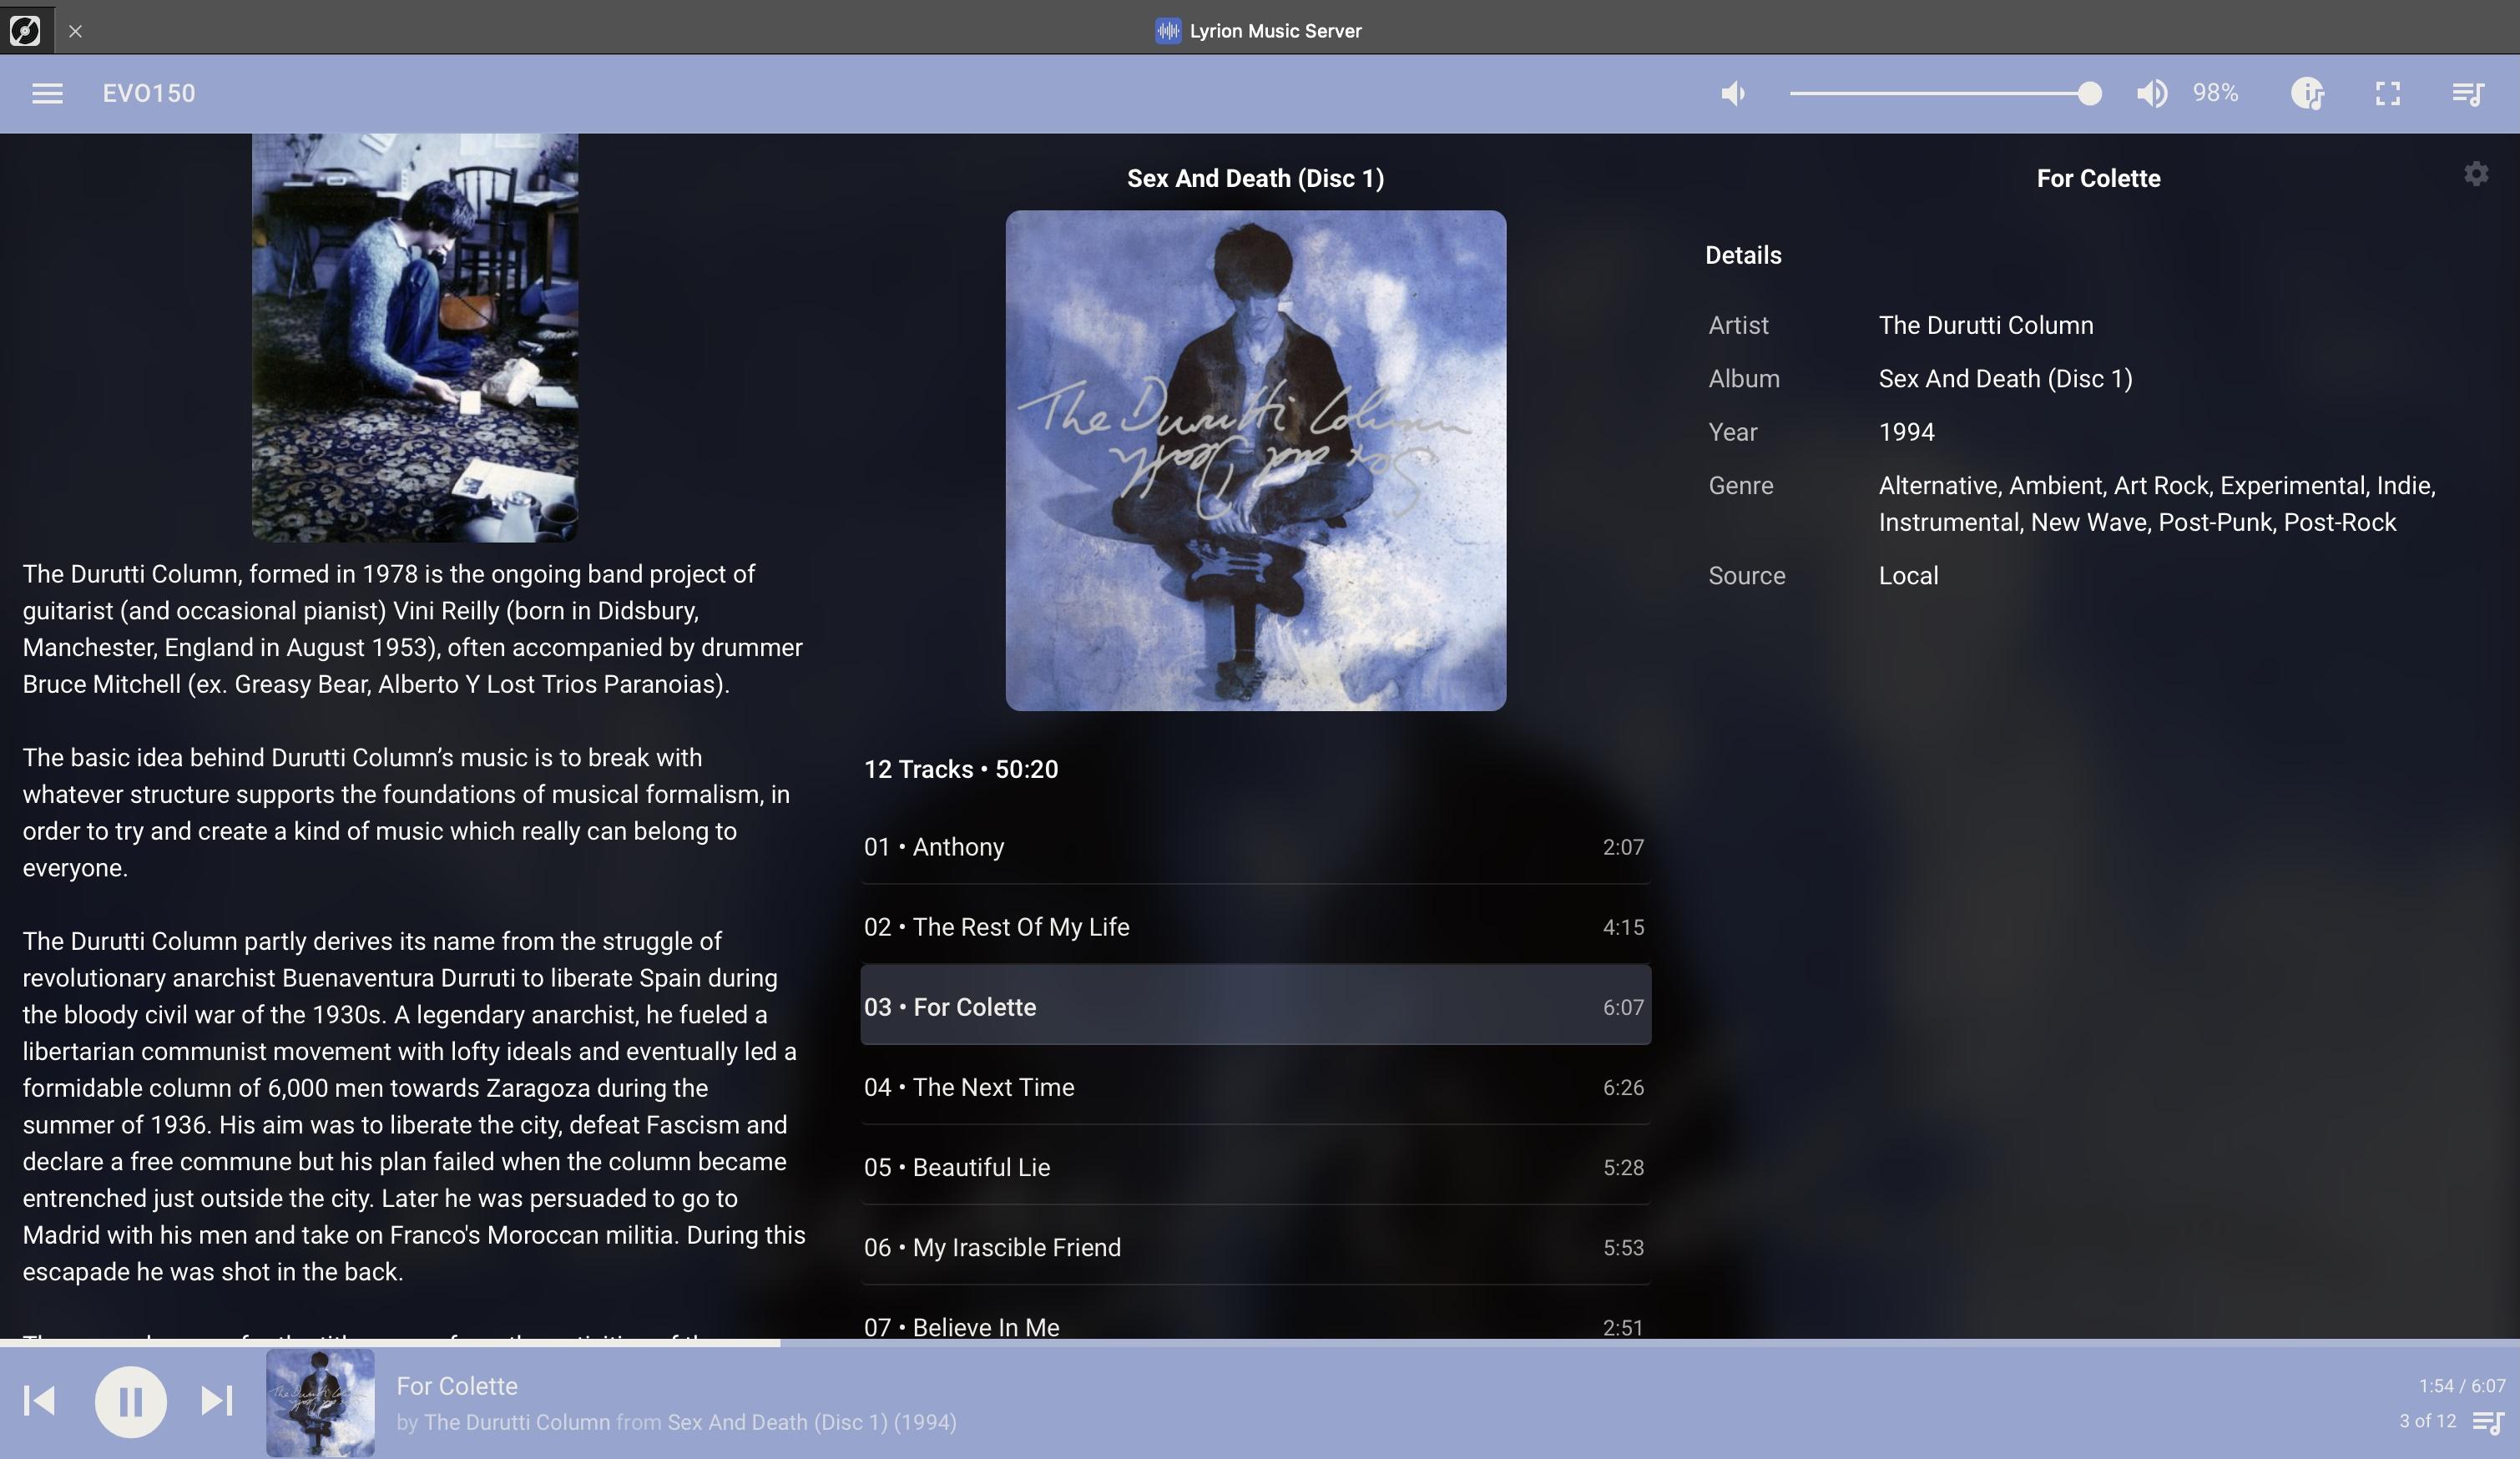The height and width of the screenshot is (1459, 2520).
Task: Click the 1:54 / 6:07 time display
Action: (2462, 1385)
